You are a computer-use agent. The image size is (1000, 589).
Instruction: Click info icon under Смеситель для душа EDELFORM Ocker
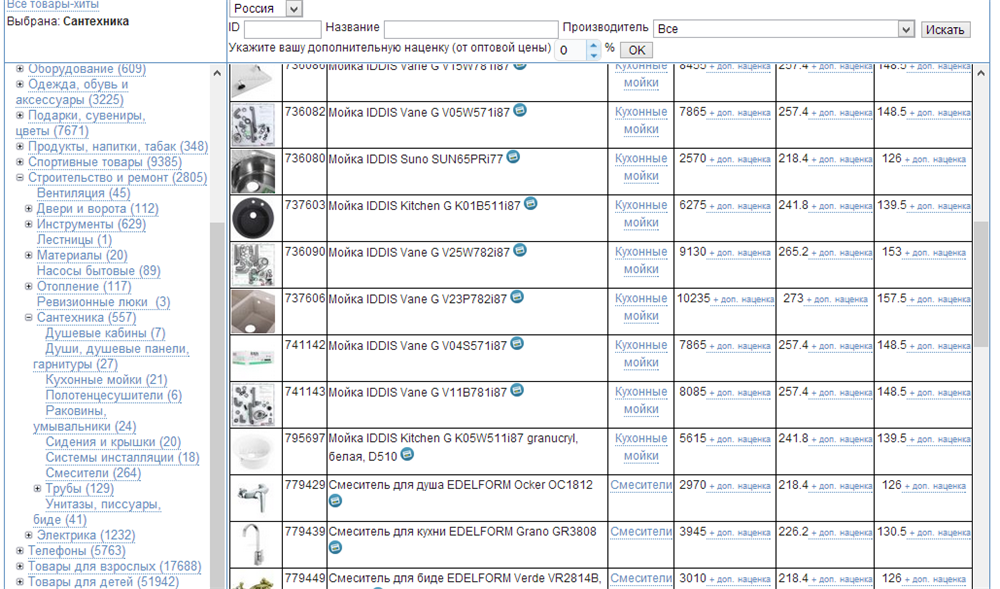coord(335,502)
